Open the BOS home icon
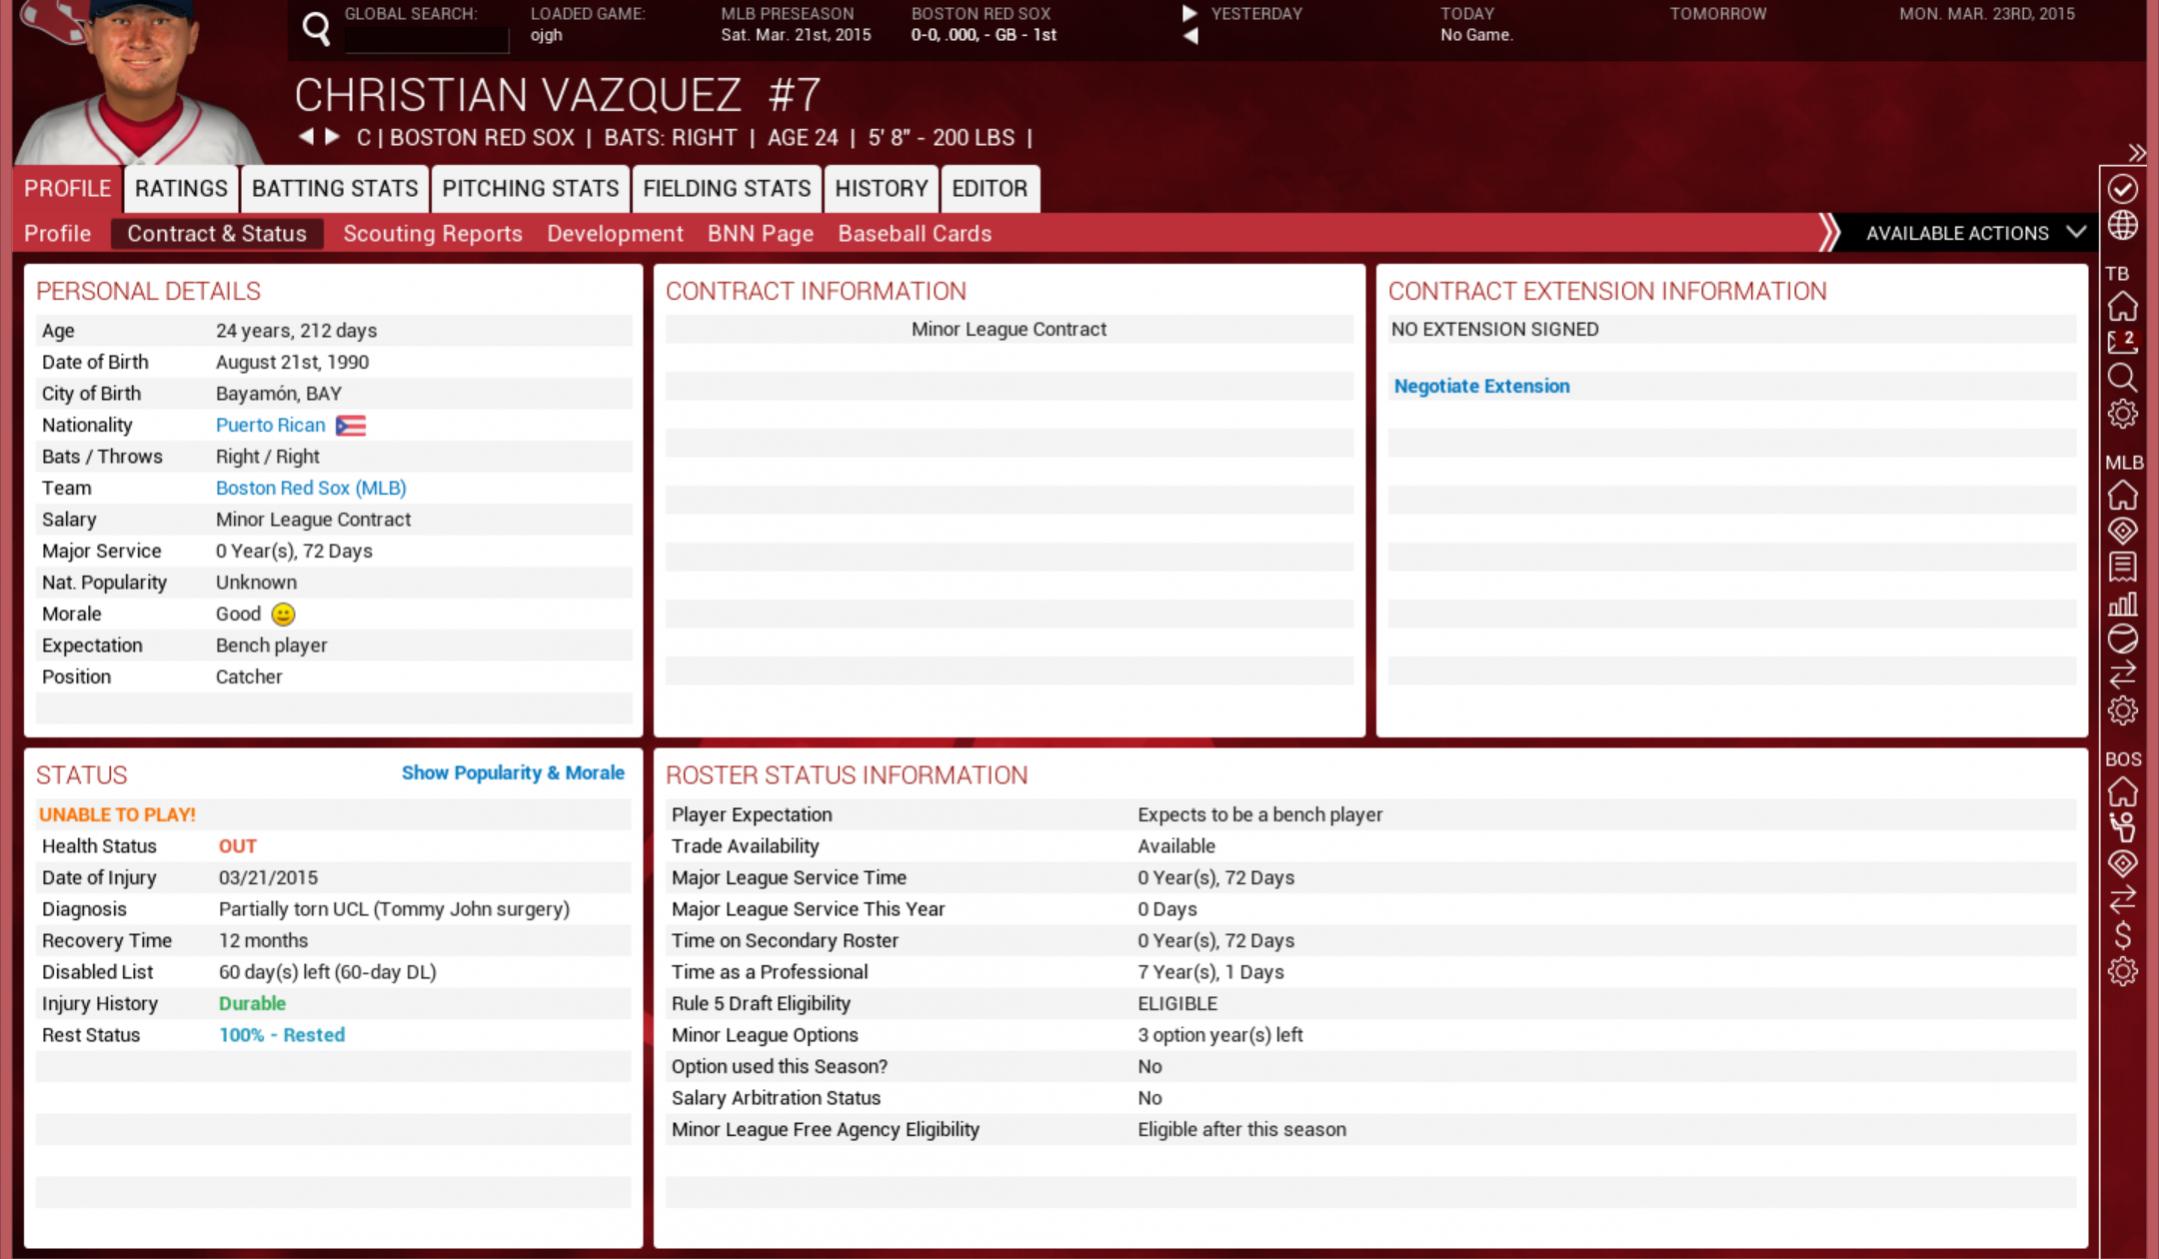Viewport: 2159px width, 1259px height. 2122,793
